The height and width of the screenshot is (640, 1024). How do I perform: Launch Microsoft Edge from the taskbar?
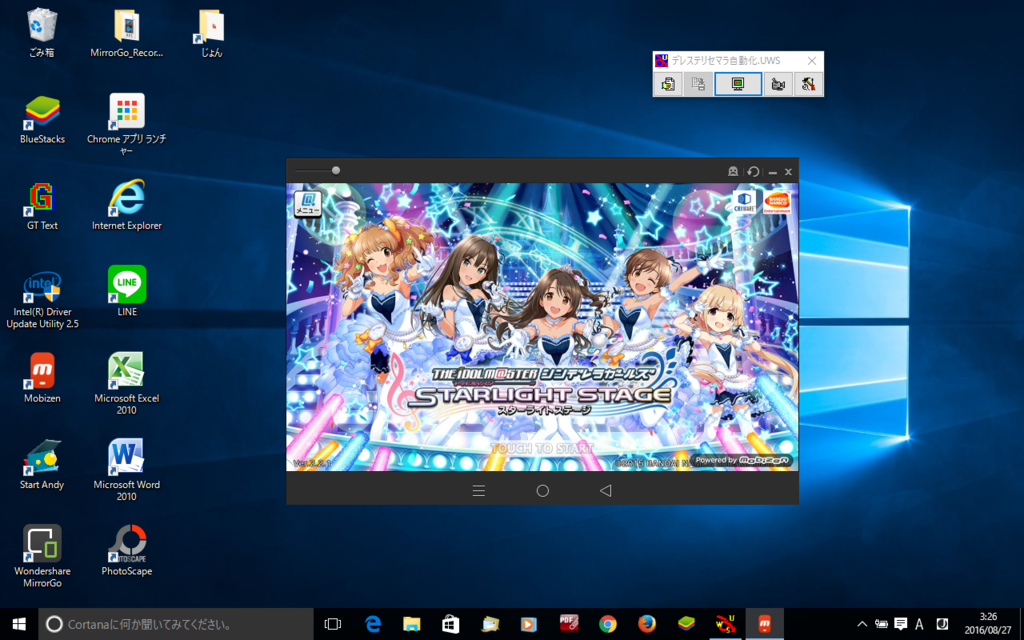373,624
